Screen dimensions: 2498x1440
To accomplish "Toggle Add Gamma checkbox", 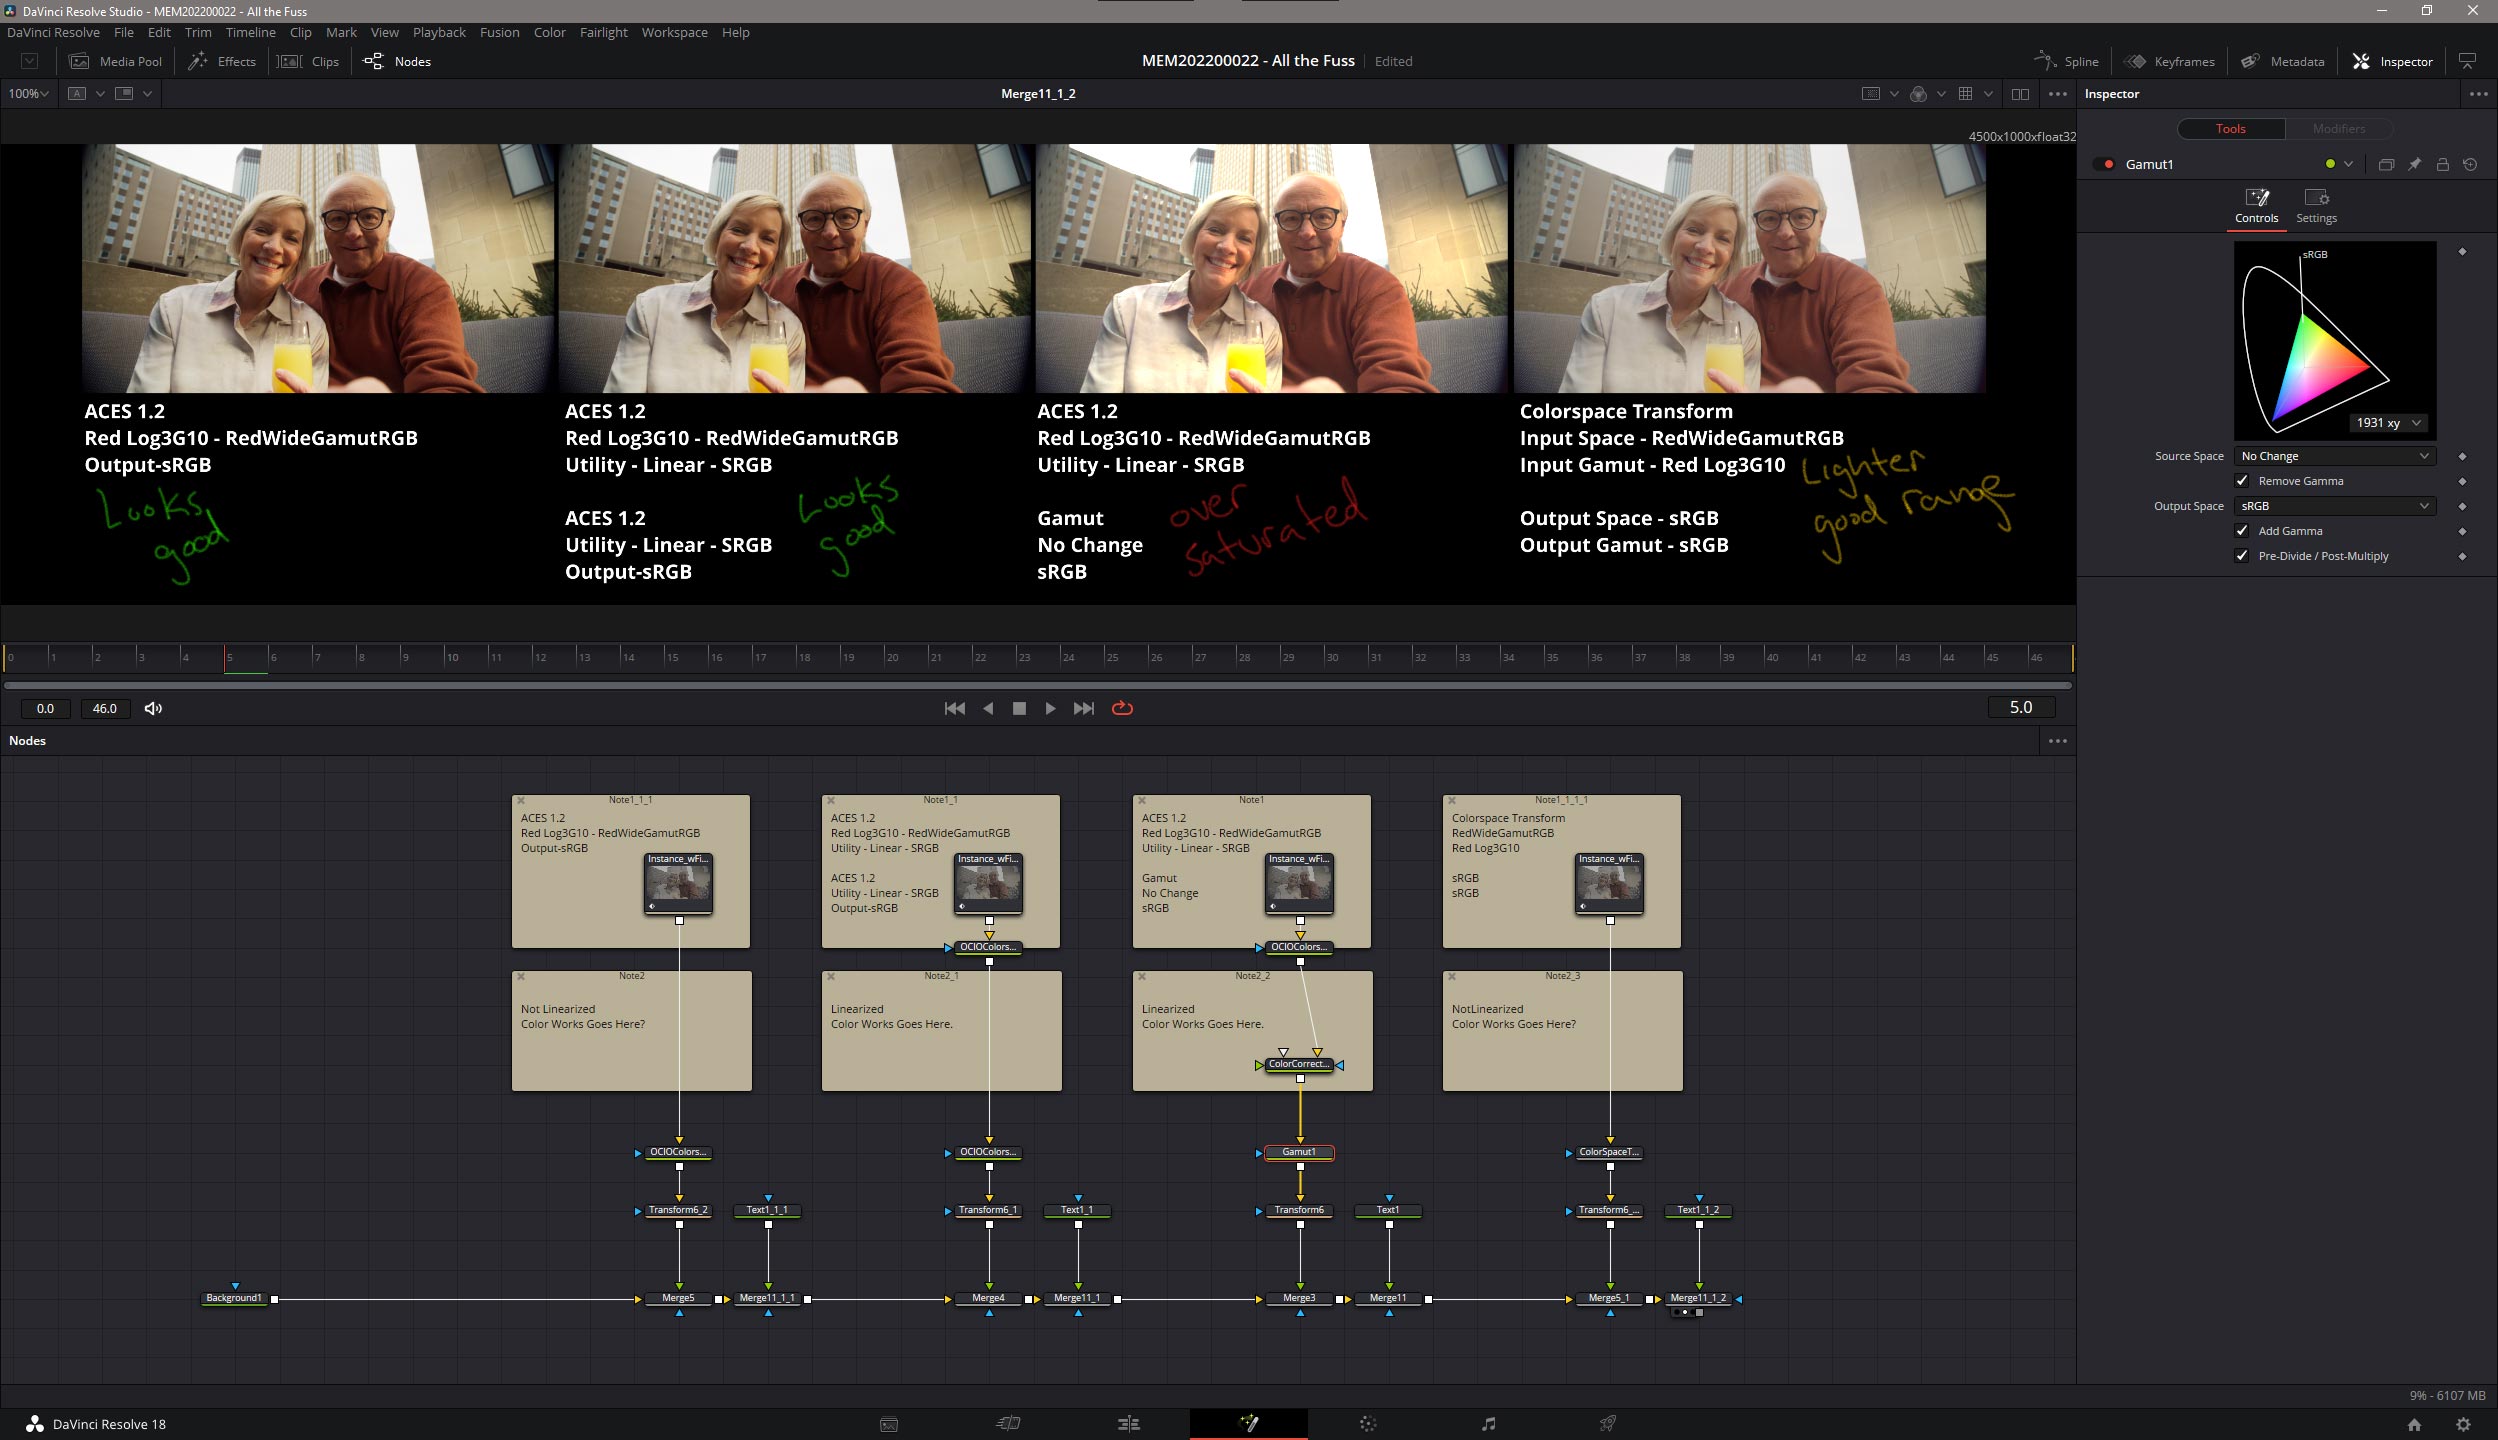I will coord(2242,531).
